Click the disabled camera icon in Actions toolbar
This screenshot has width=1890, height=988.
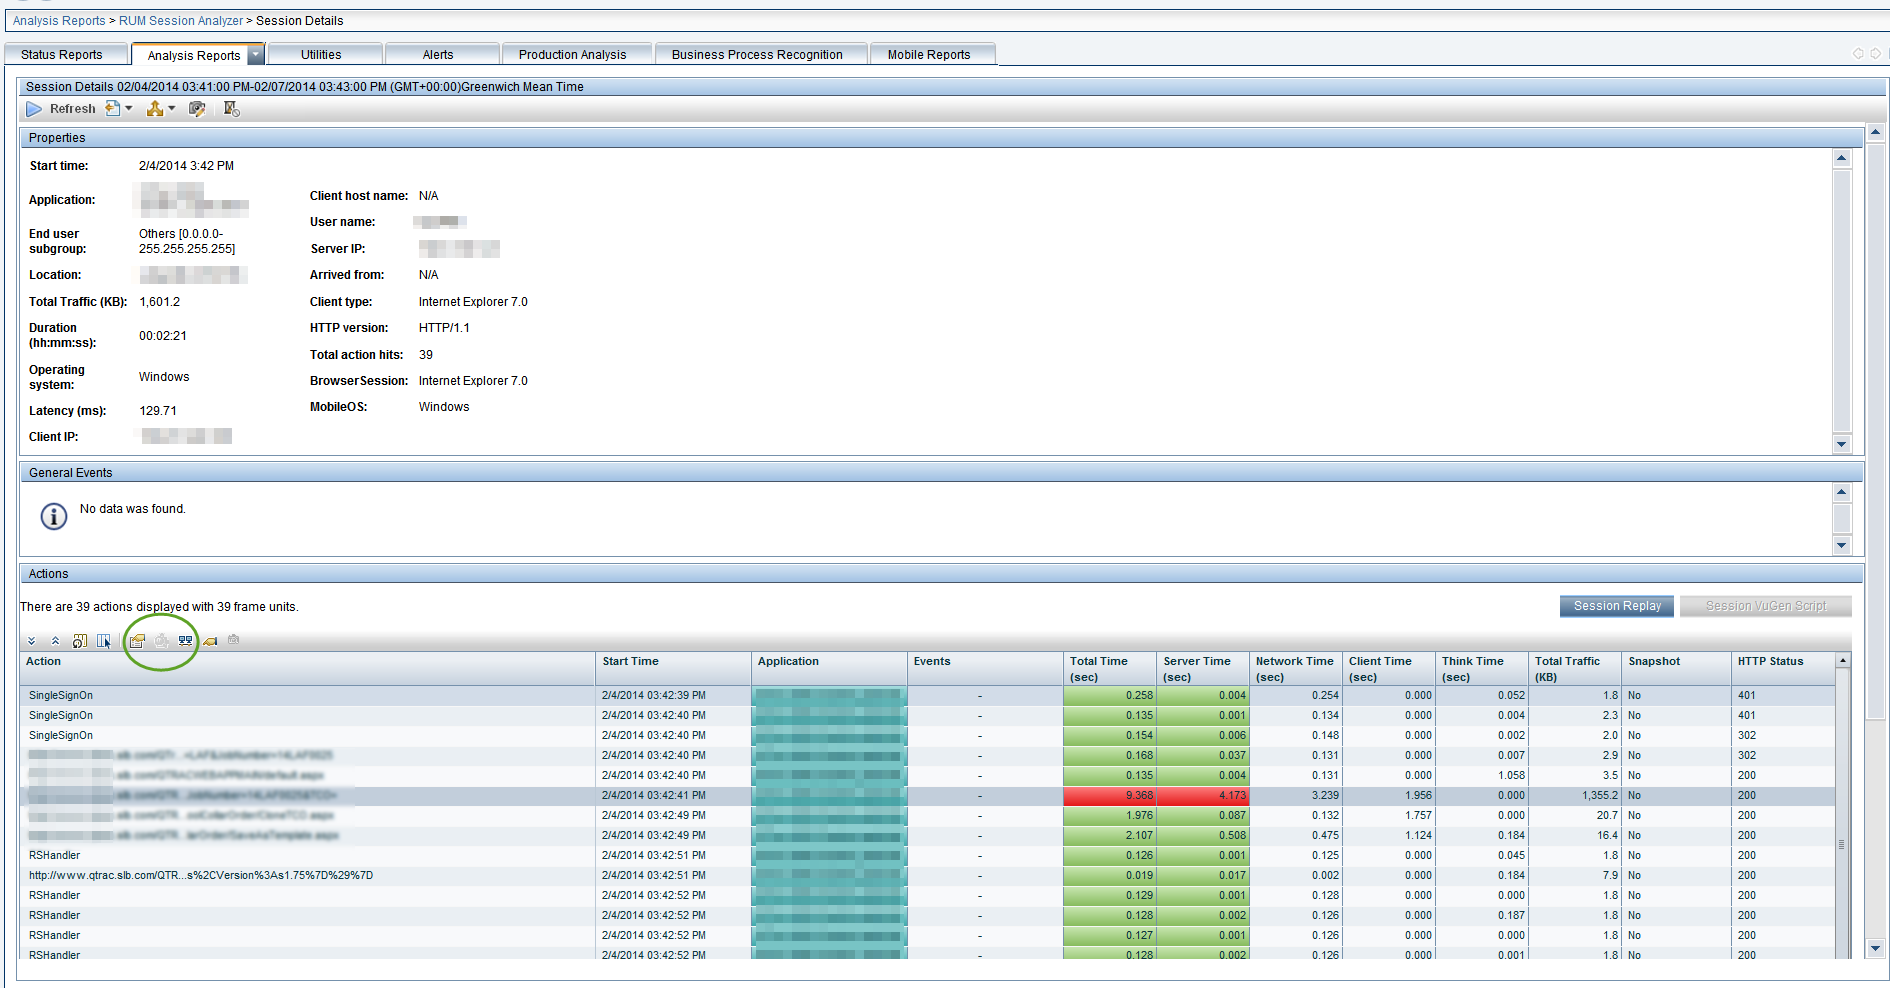coord(234,640)
